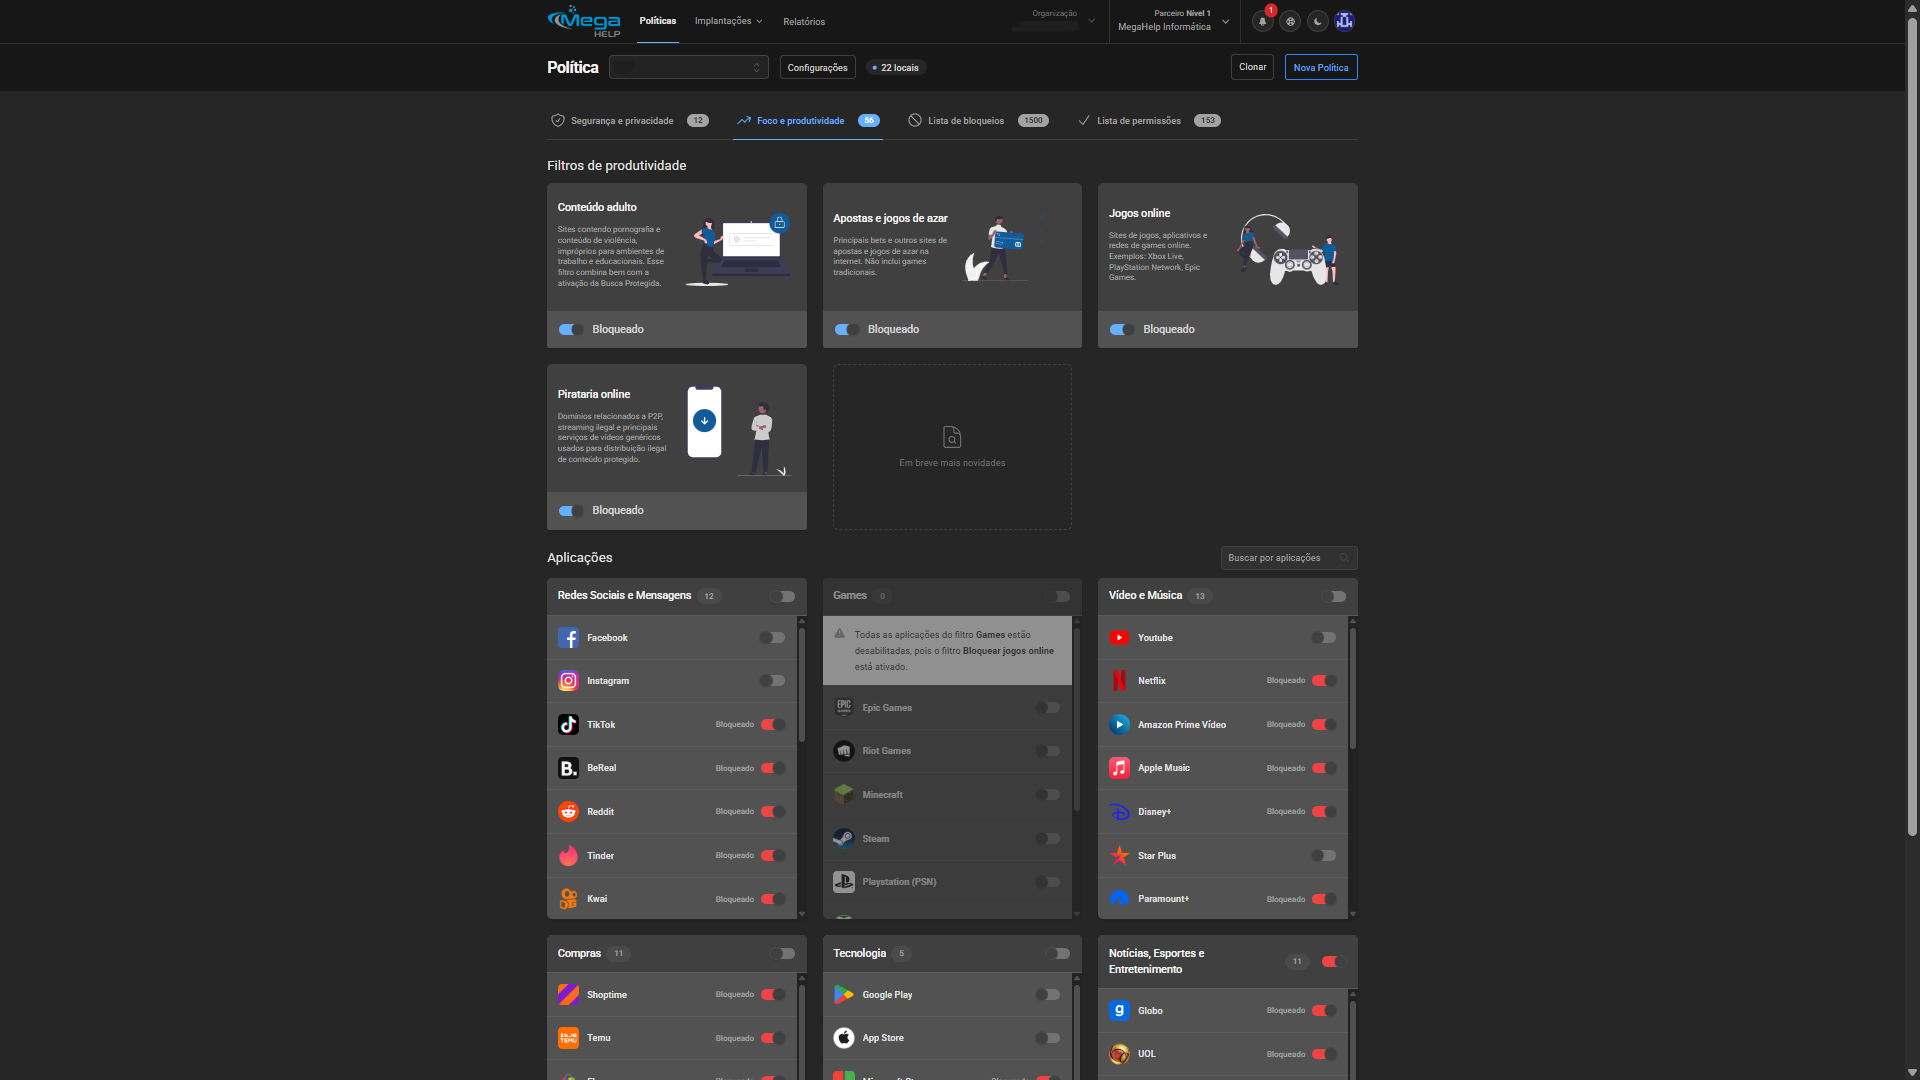Viewport: 1920px width, 1080px height.
Task: Enable blocking for Facebook
Action: (772, 638)
